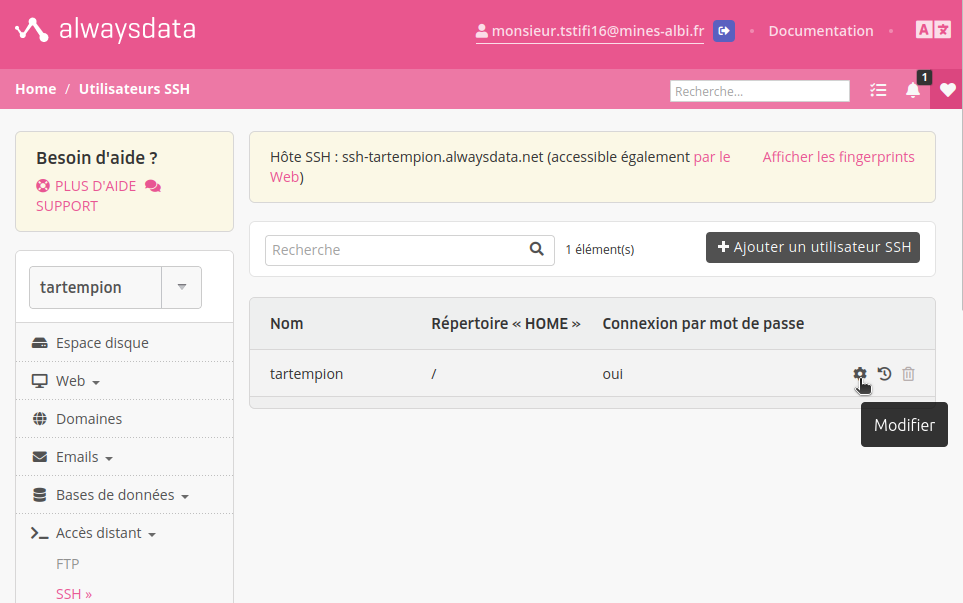Click Ajouter un utilisateur SSH button
Image resolution: width=963 pixels, height=603 pixels.
812,247
